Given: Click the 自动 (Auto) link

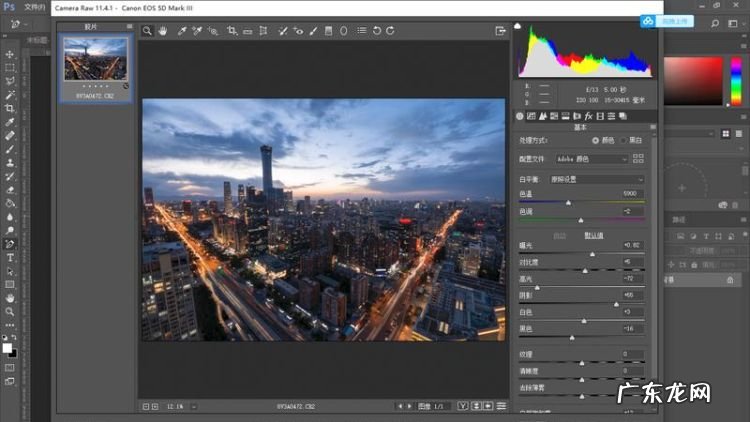Looking at the screenshot, I should (559, 235).
